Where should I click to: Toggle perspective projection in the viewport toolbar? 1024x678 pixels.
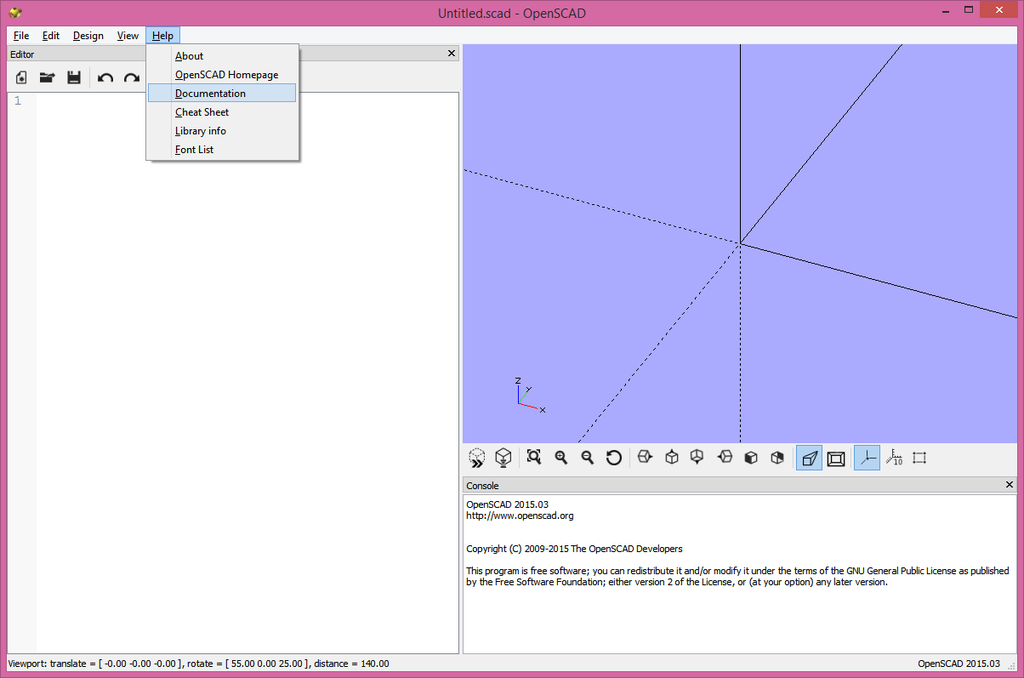[808, 457]
